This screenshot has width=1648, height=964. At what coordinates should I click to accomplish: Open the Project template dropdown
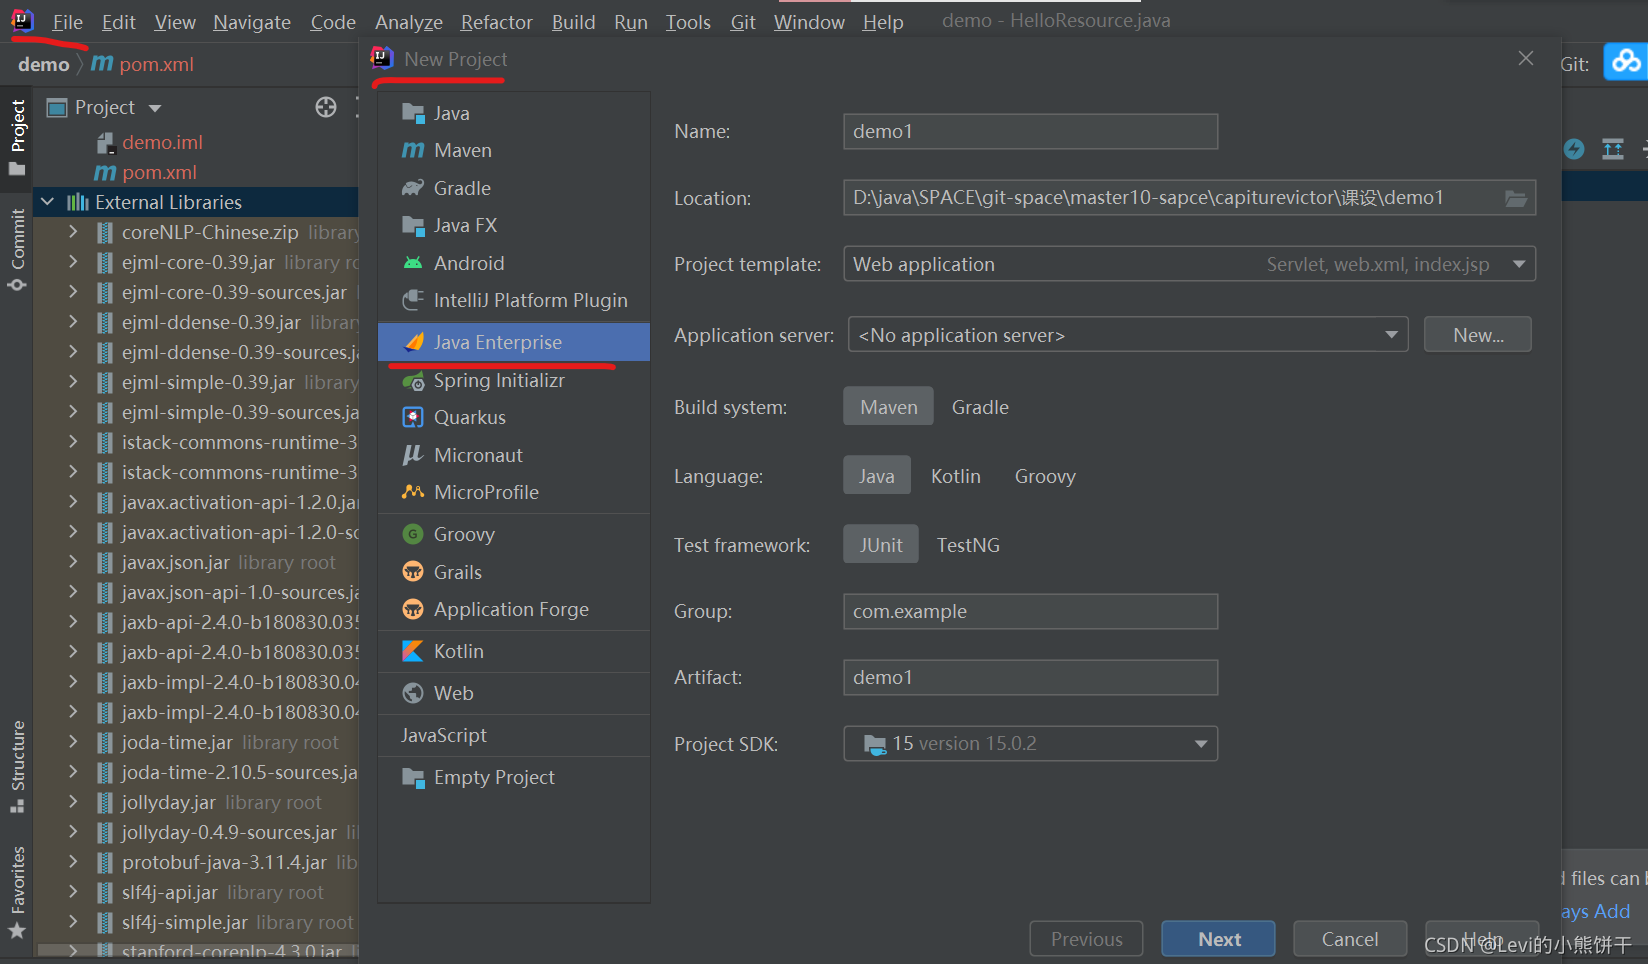[x=1189, y=264]
